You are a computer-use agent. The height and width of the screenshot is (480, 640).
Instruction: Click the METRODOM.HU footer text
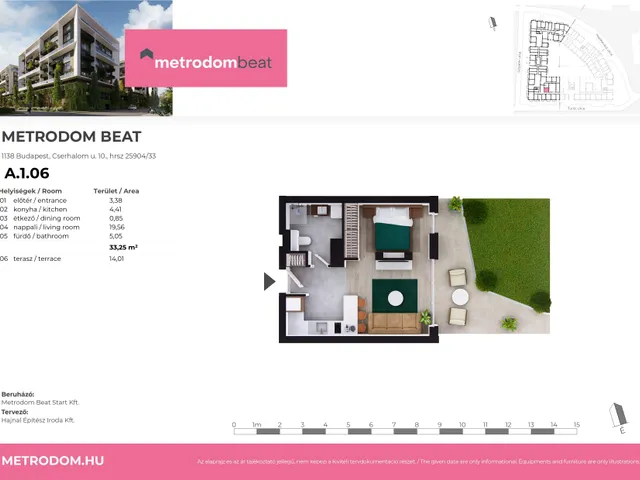pos(53,460)
